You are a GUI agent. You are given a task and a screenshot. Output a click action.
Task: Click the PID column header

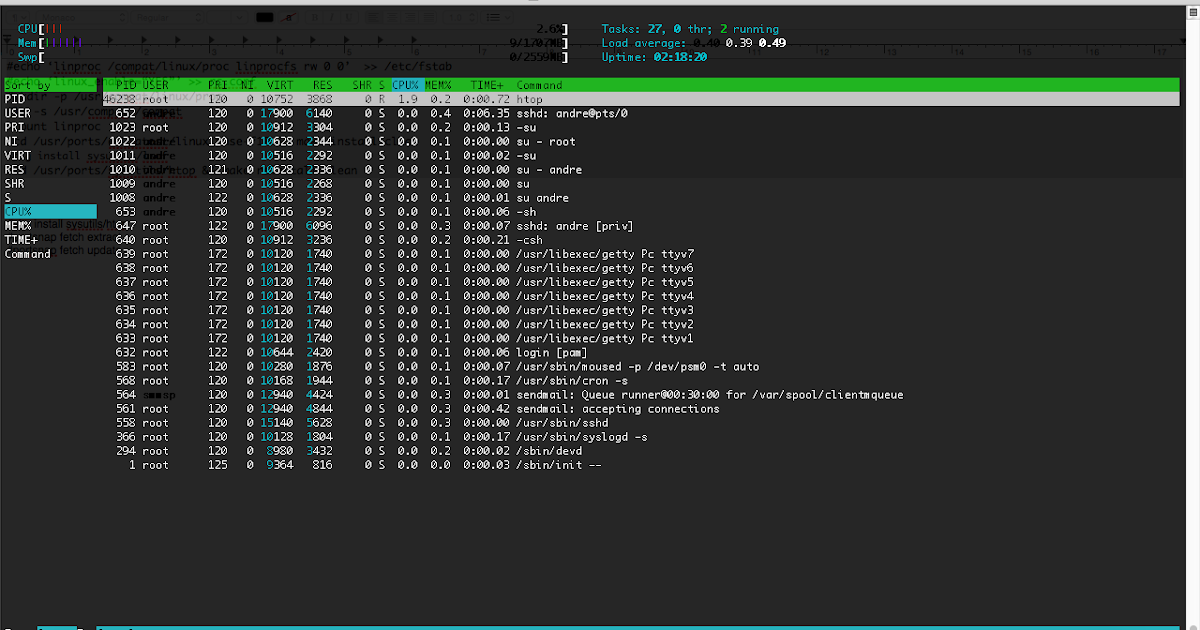125,85
